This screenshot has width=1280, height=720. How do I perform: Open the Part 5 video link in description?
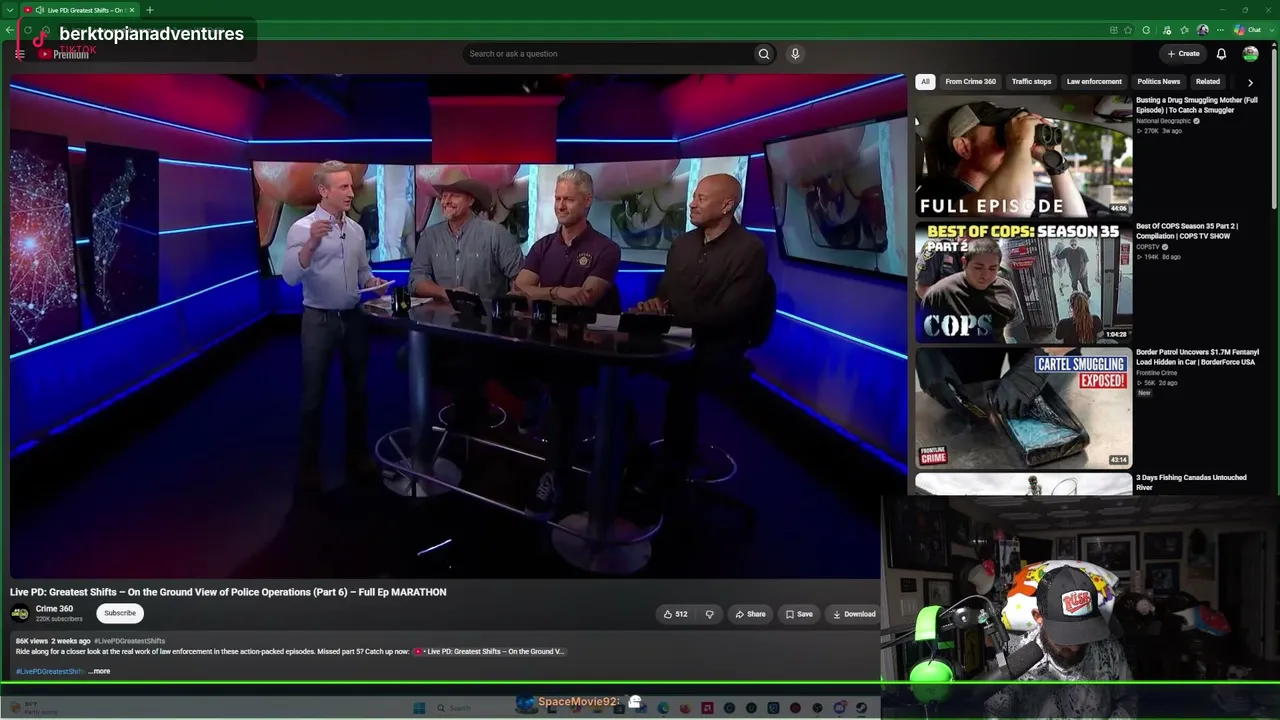489,652
